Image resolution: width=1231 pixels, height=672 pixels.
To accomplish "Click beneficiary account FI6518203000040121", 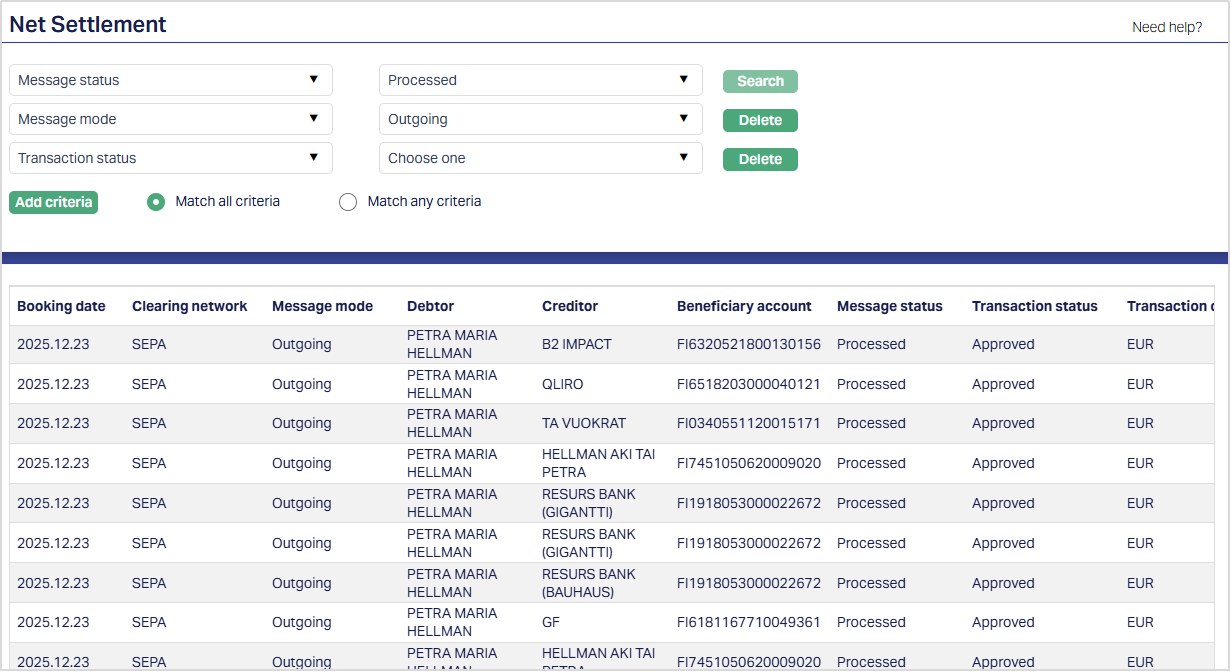I will tap(749, 384).
